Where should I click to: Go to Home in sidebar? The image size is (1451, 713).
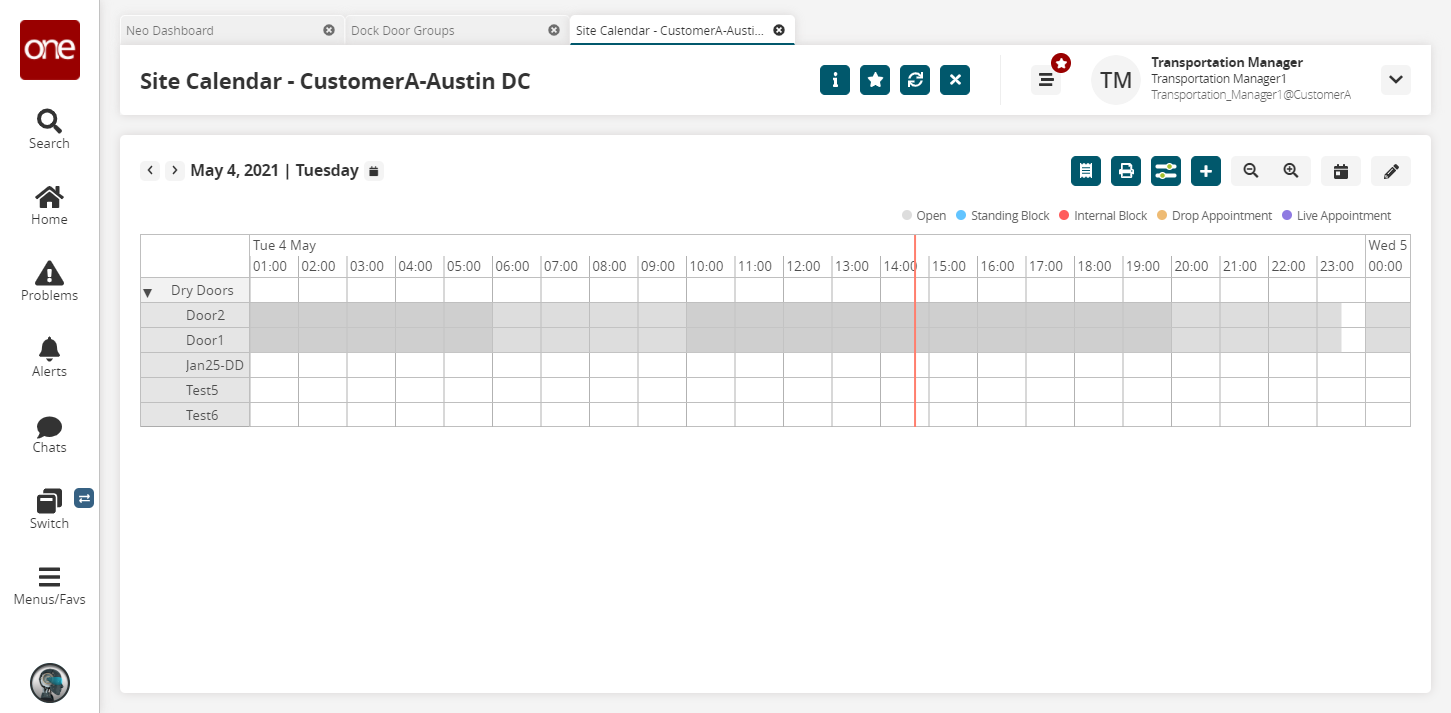pyautogui.click(x=49, y=205)
